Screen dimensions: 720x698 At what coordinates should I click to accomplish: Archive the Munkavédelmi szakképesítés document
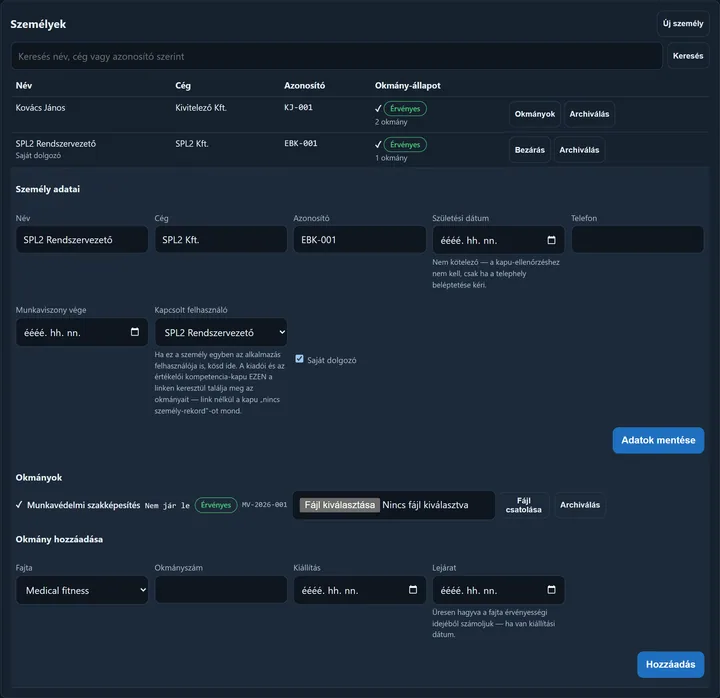tap(579, 505)
